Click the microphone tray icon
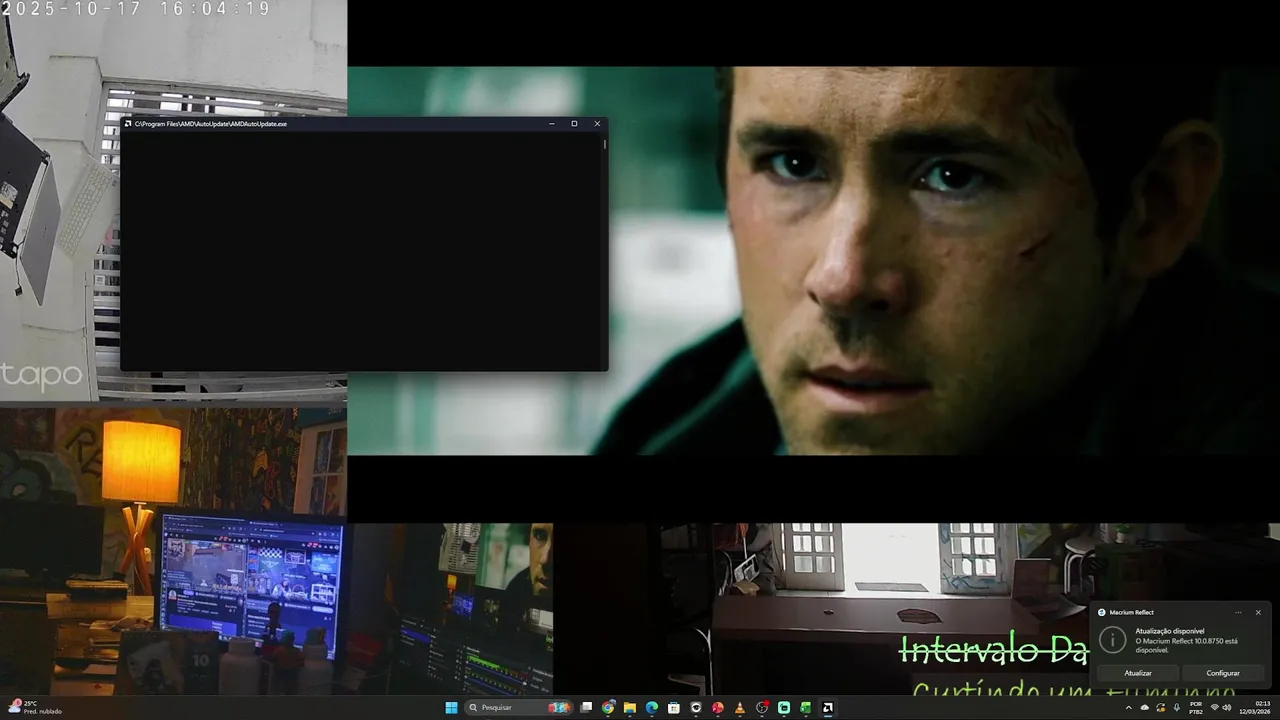 point(1177,708)
